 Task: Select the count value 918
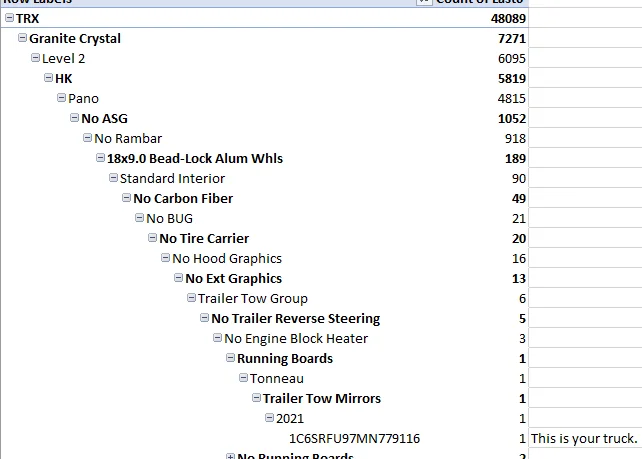coord(515,138)
